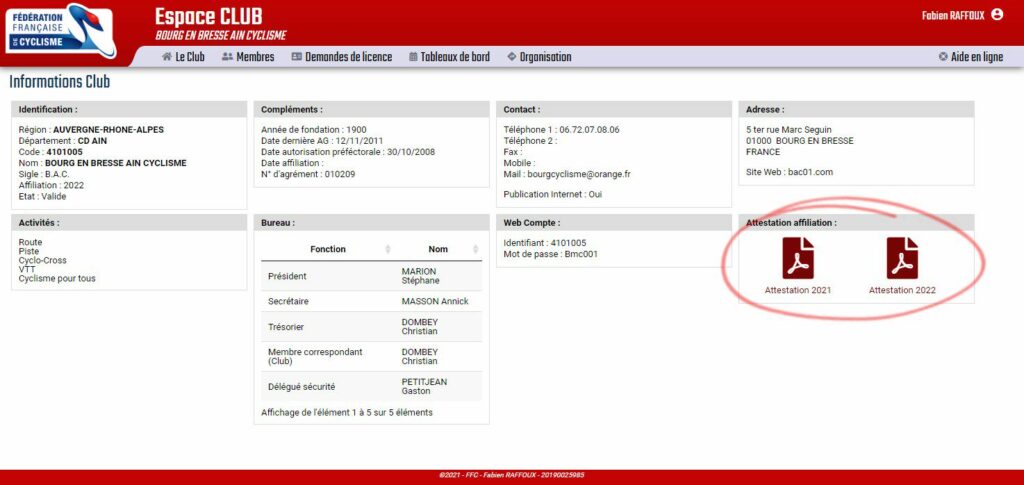Viewport: 1024px width, 485px height.
Task: Click the user profile icon beside Fabien RAFFOUX
Action: pos(996,15)
